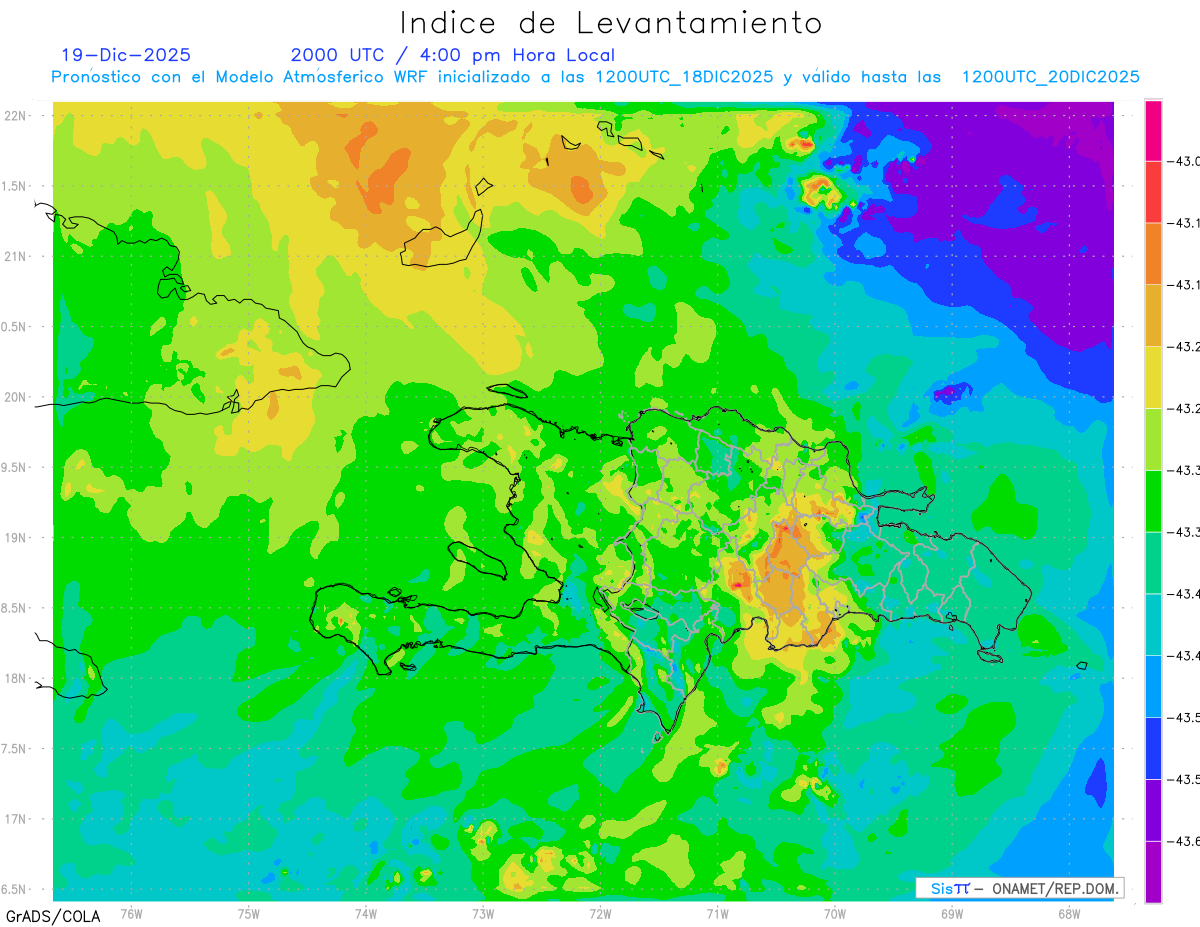The height and width of the screenshot is (927, 1200).
Task: Click the red swatch in the colorbar
Action: tap(1153, 192)
